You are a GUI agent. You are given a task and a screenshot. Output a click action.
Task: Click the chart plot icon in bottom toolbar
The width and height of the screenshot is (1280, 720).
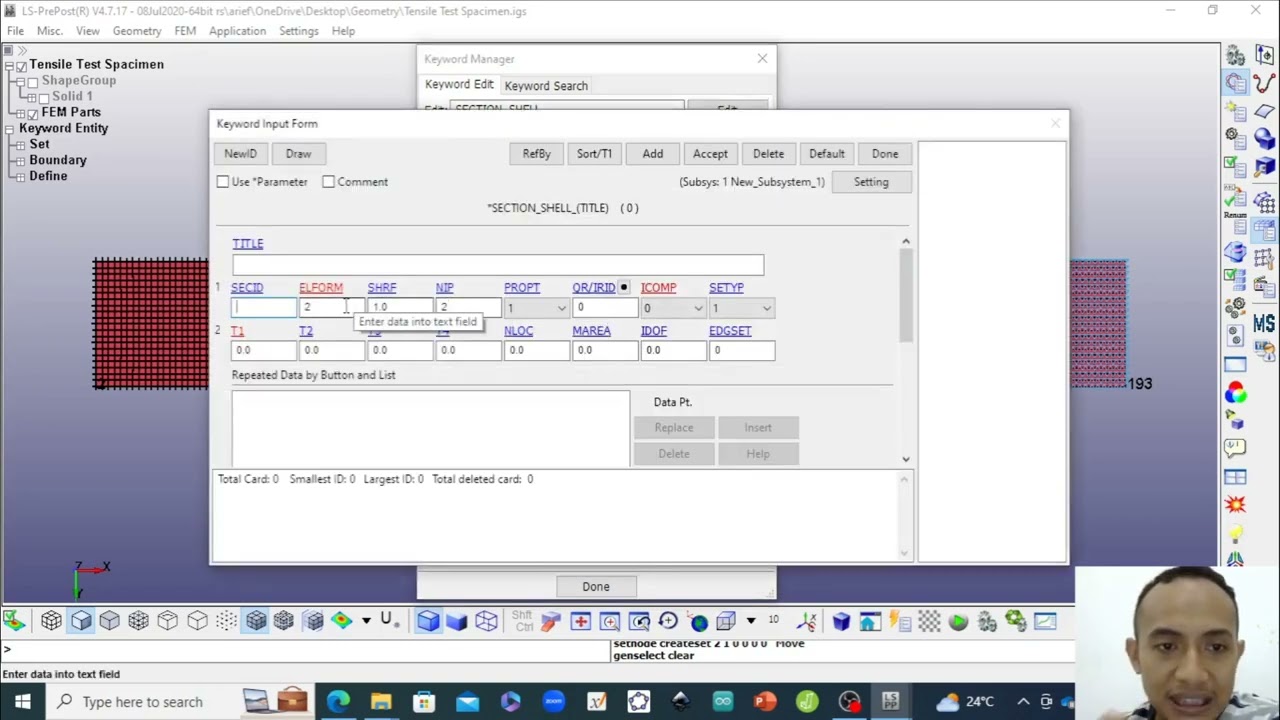1045,622
